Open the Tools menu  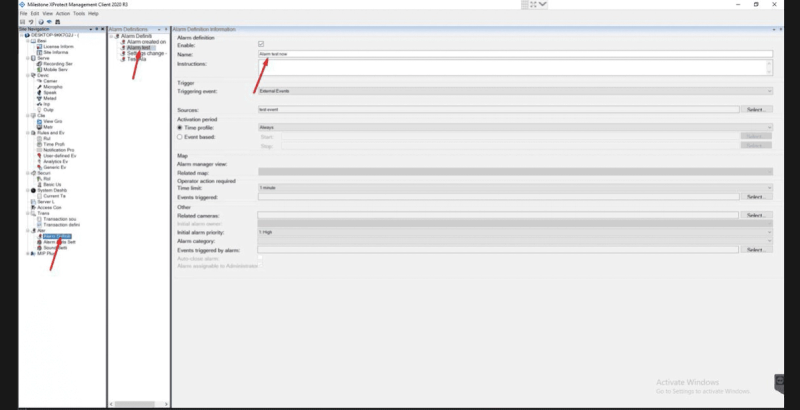[x=79, y=14]
